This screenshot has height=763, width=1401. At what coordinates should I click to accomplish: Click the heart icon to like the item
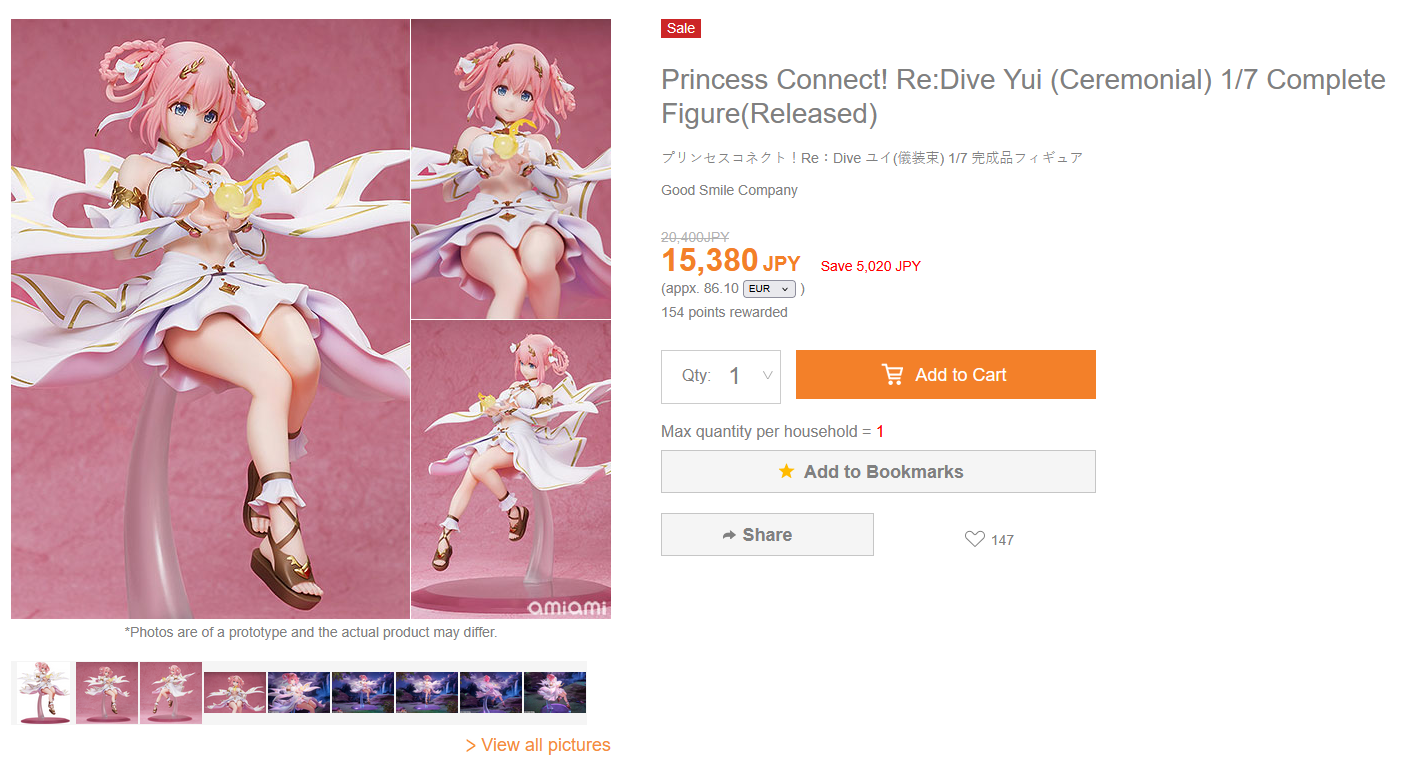click(x=974, y=539)
